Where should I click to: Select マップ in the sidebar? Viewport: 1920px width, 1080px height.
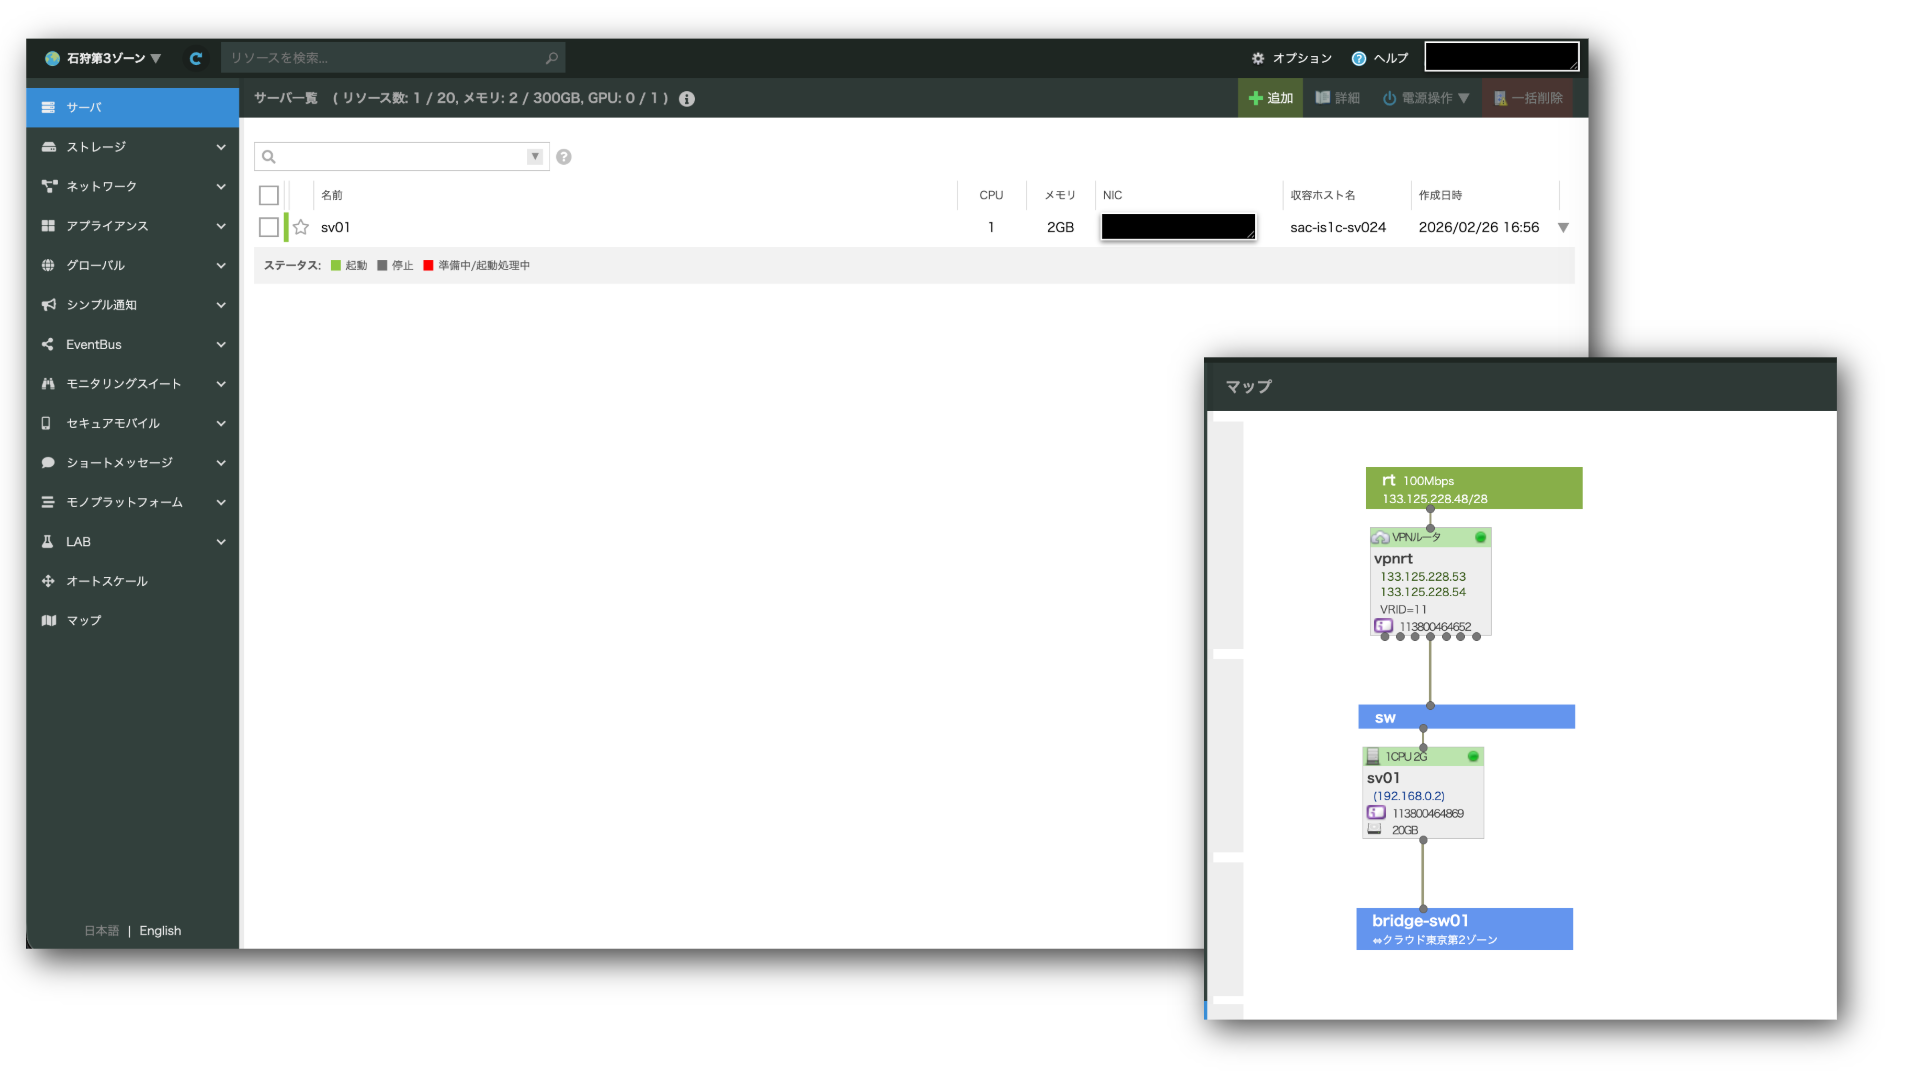84,620
